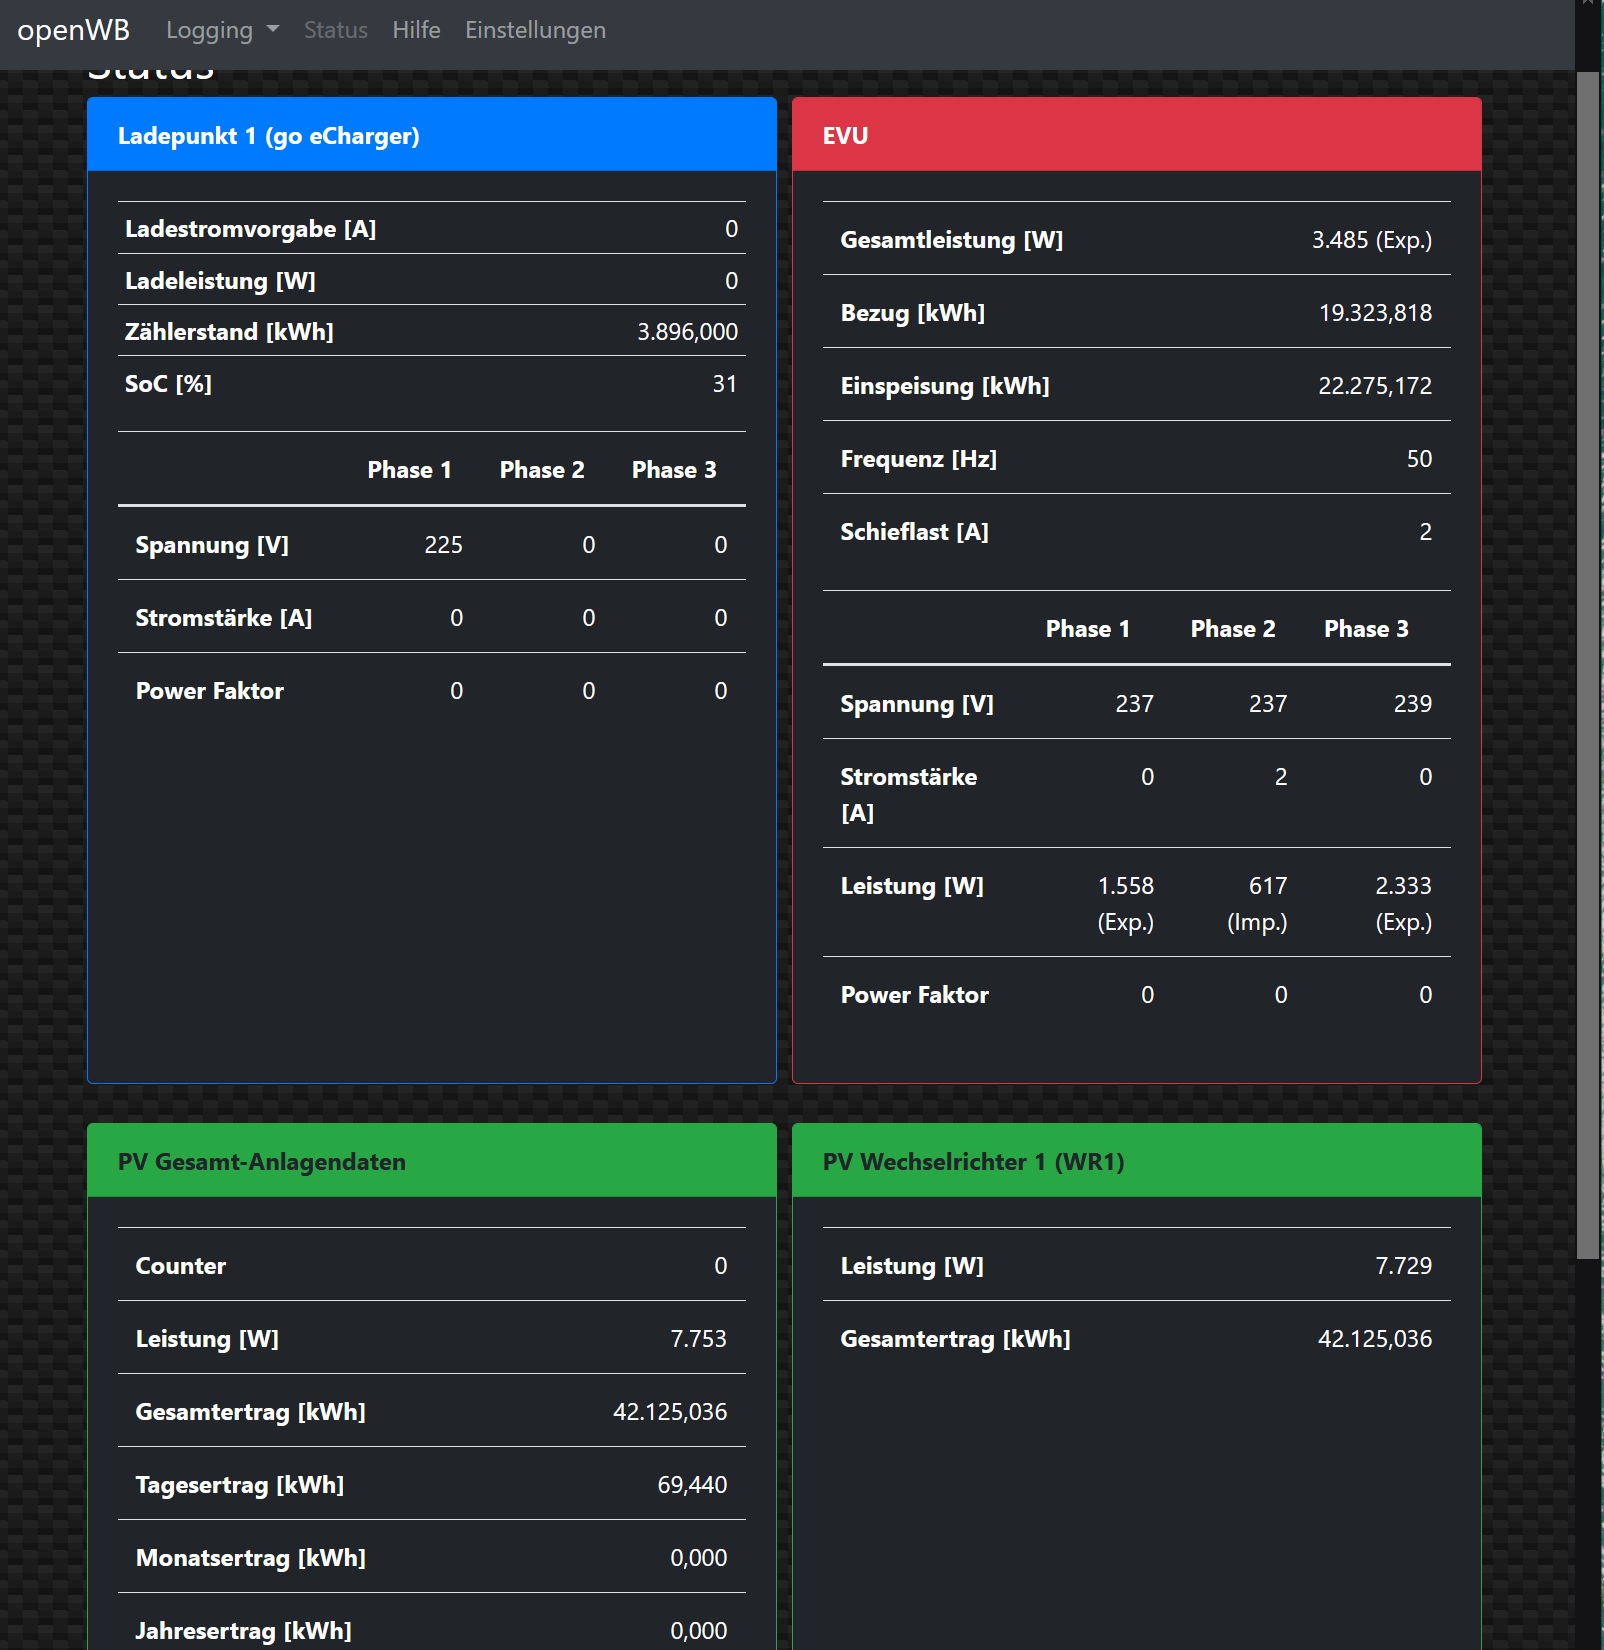The width and height of the screenshot is (1604, 1650).
Task: Open the Hilfe menu item
Action: click(416, 30)
